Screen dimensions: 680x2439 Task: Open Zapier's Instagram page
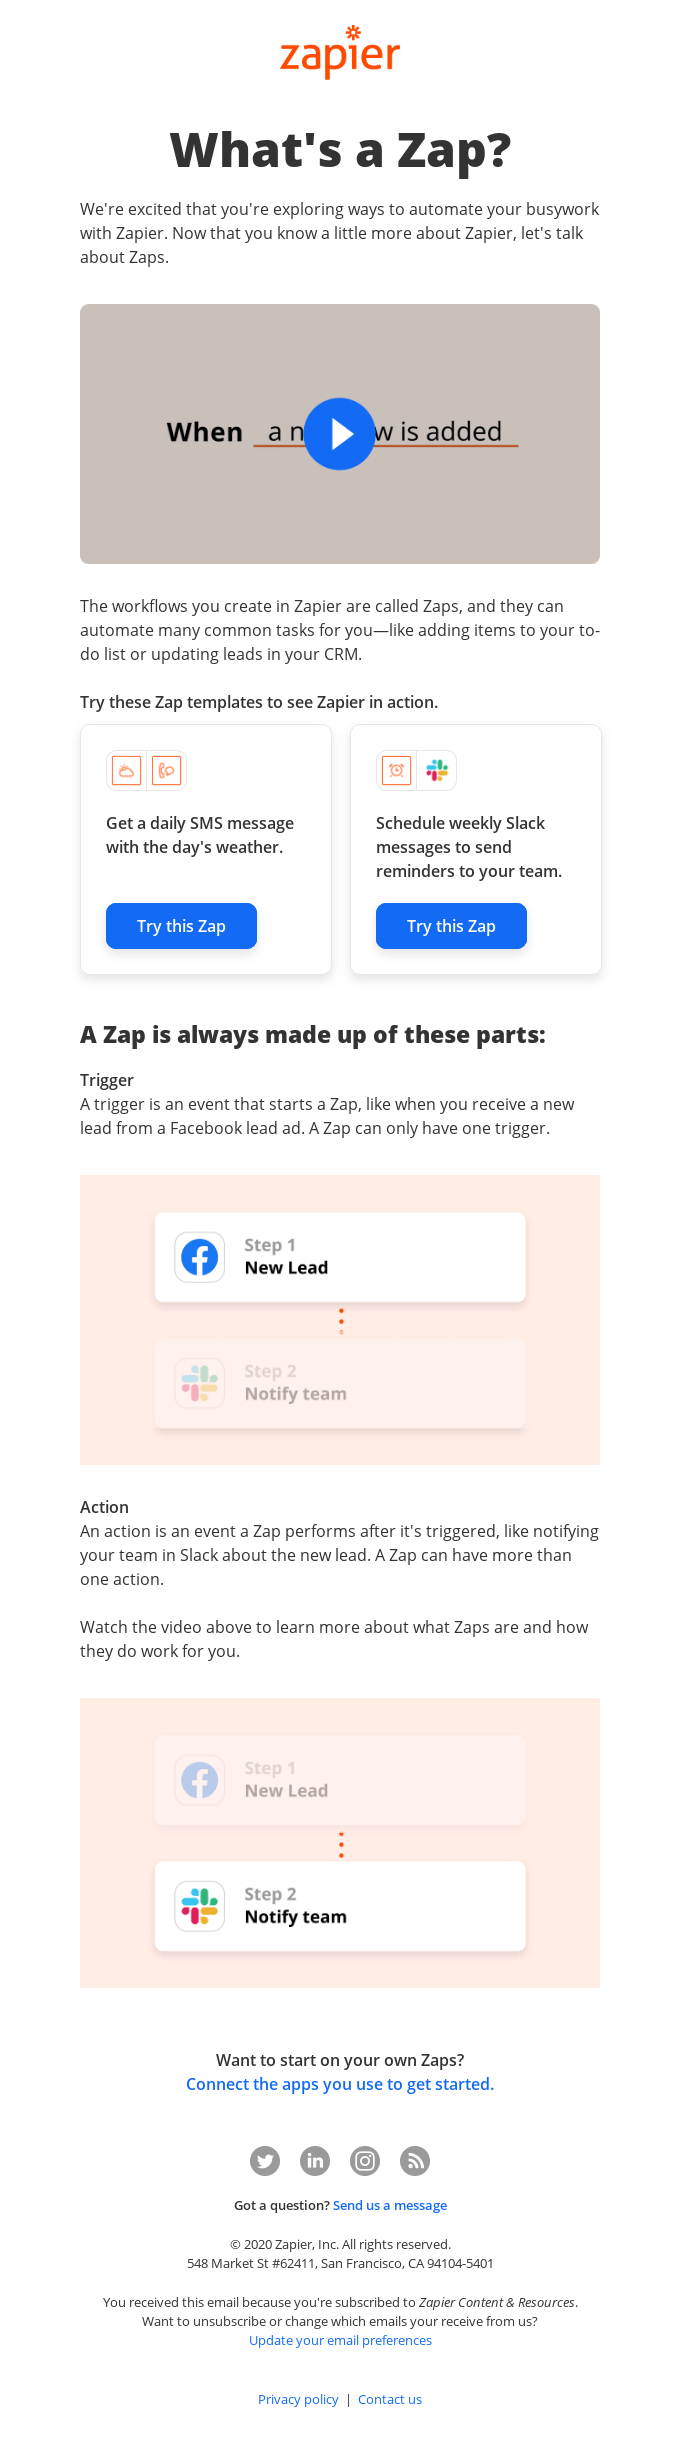click(365, 2161)
